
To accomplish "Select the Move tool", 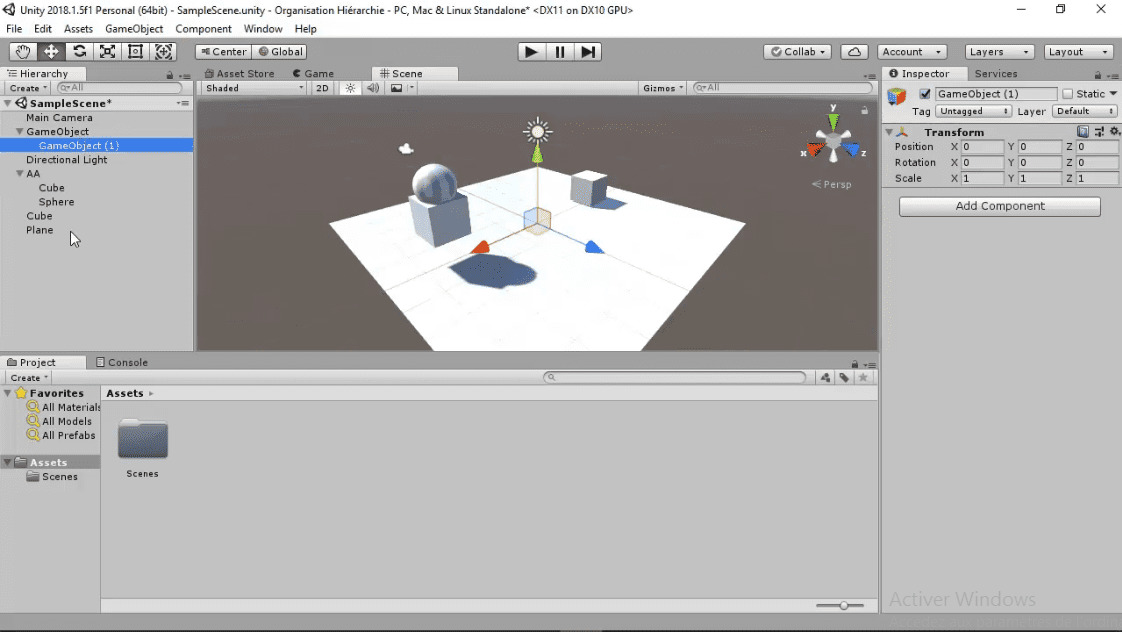I will 50,51.
